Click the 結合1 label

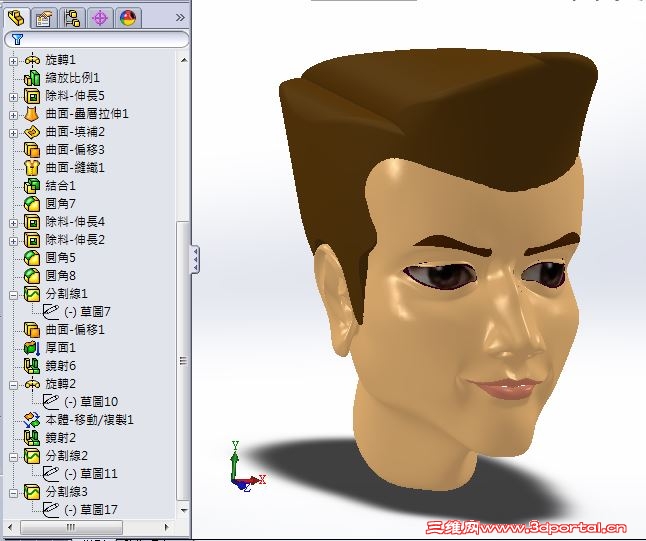coord(61,186)
